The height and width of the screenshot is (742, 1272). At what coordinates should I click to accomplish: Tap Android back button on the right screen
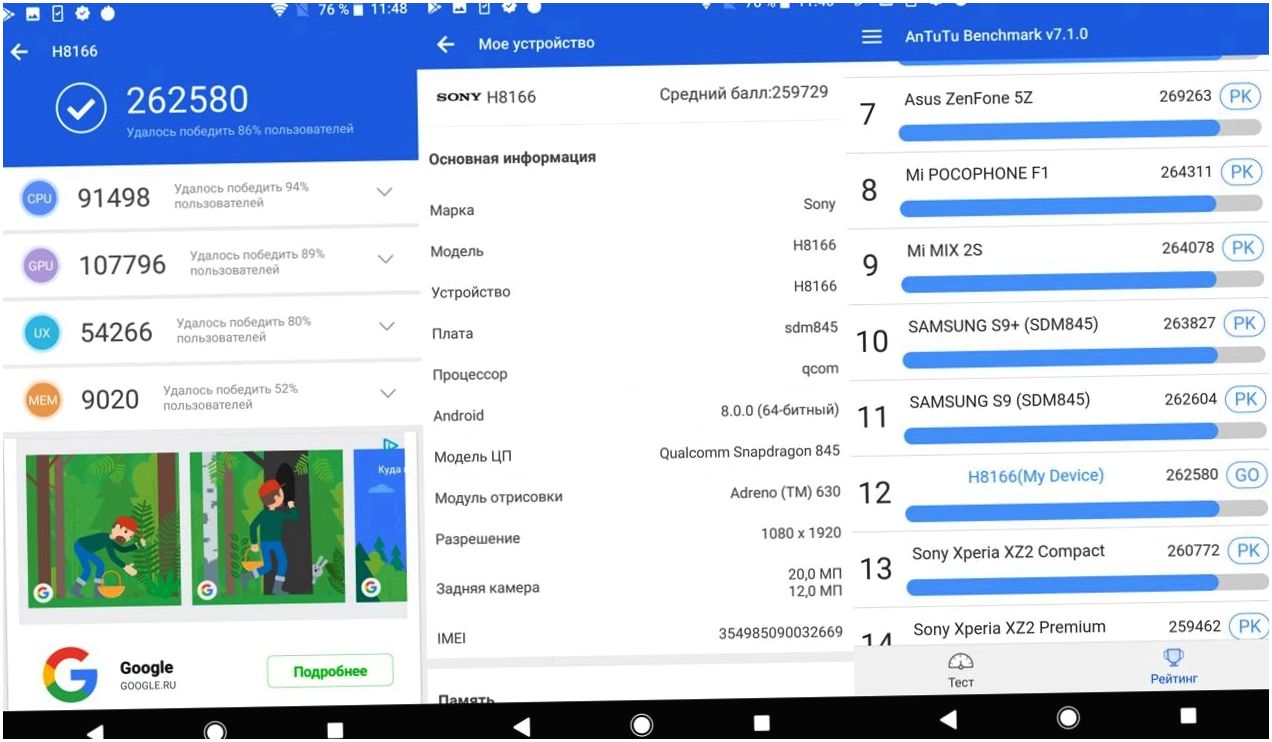[948, 718]
